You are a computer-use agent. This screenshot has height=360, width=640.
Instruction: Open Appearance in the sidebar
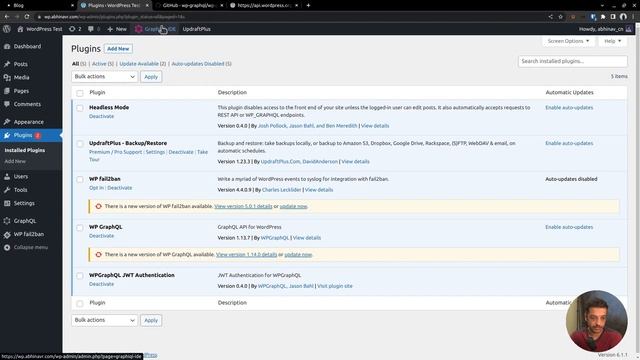[x=29, y=122]
